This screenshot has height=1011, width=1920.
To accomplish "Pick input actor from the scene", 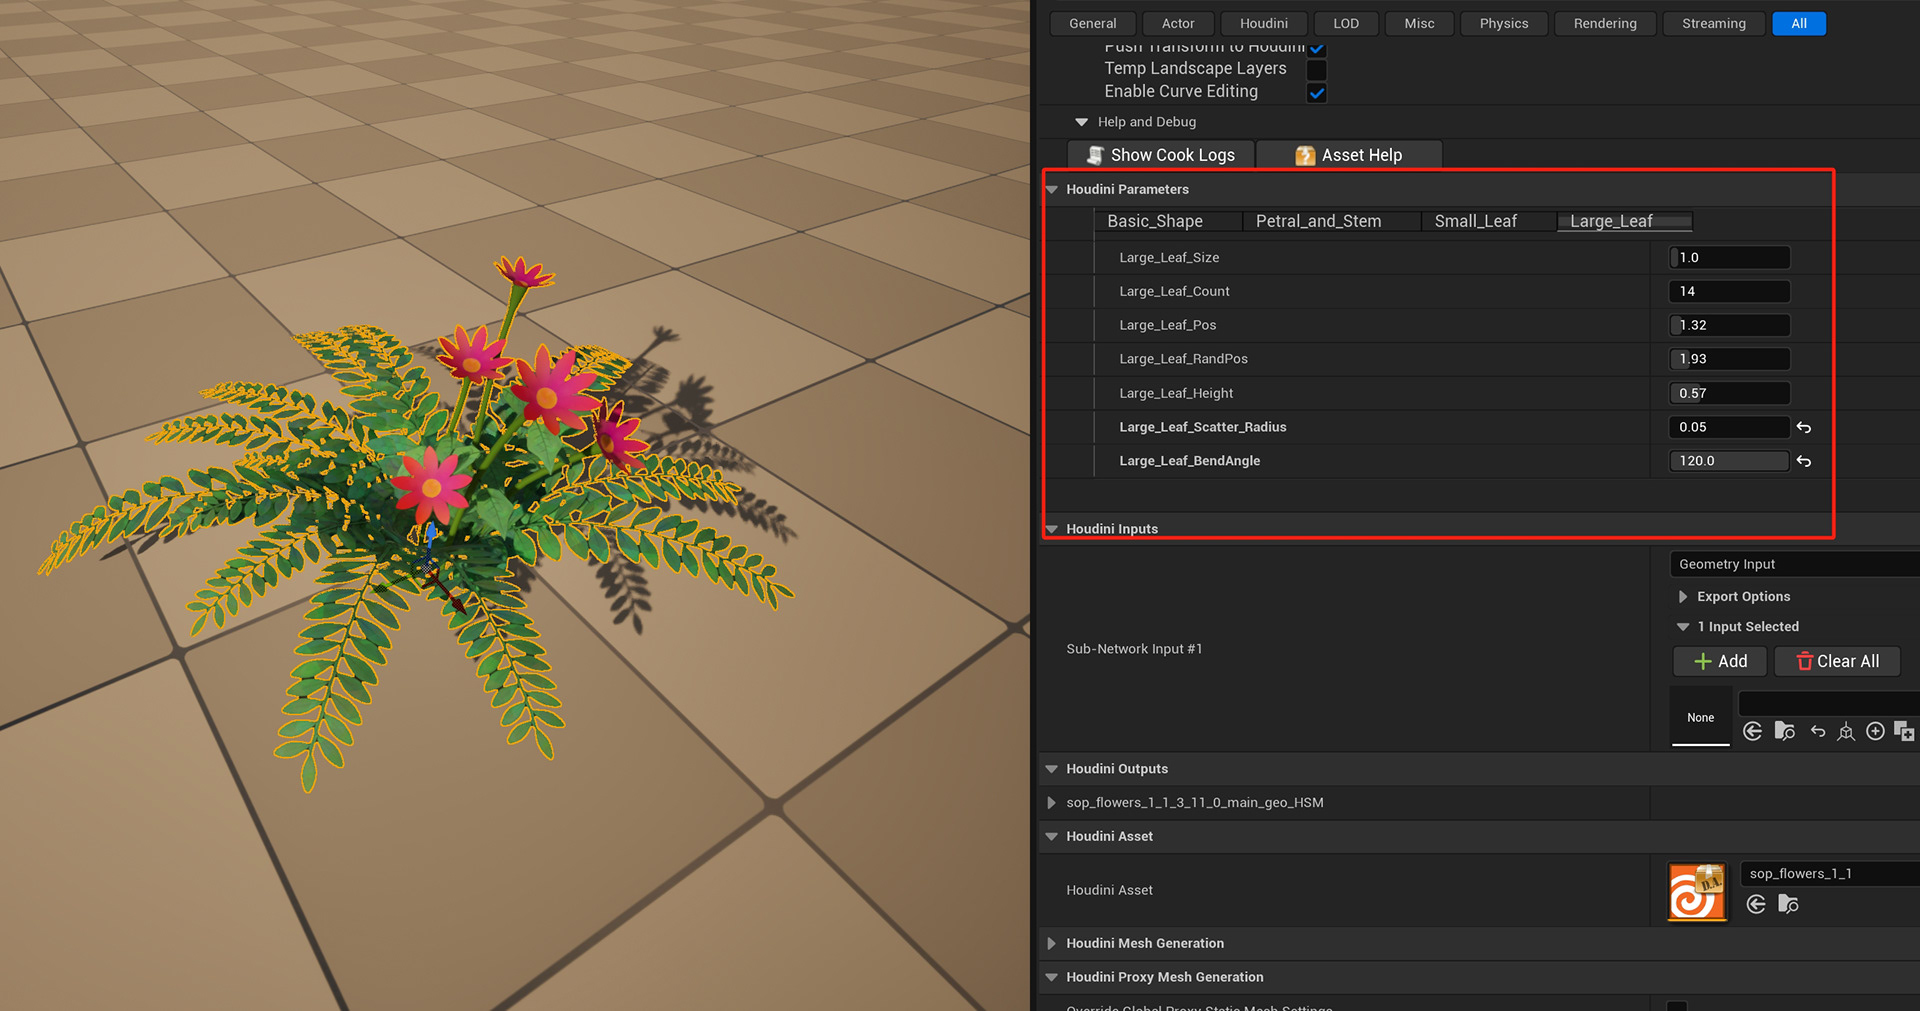I will pos(1846,732).
